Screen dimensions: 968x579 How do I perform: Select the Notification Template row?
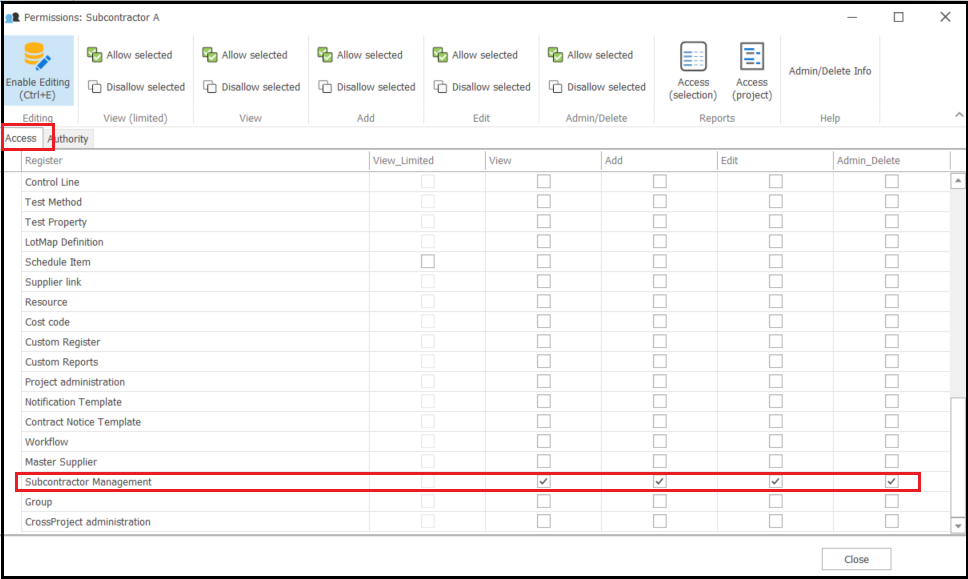coord(485,402)
